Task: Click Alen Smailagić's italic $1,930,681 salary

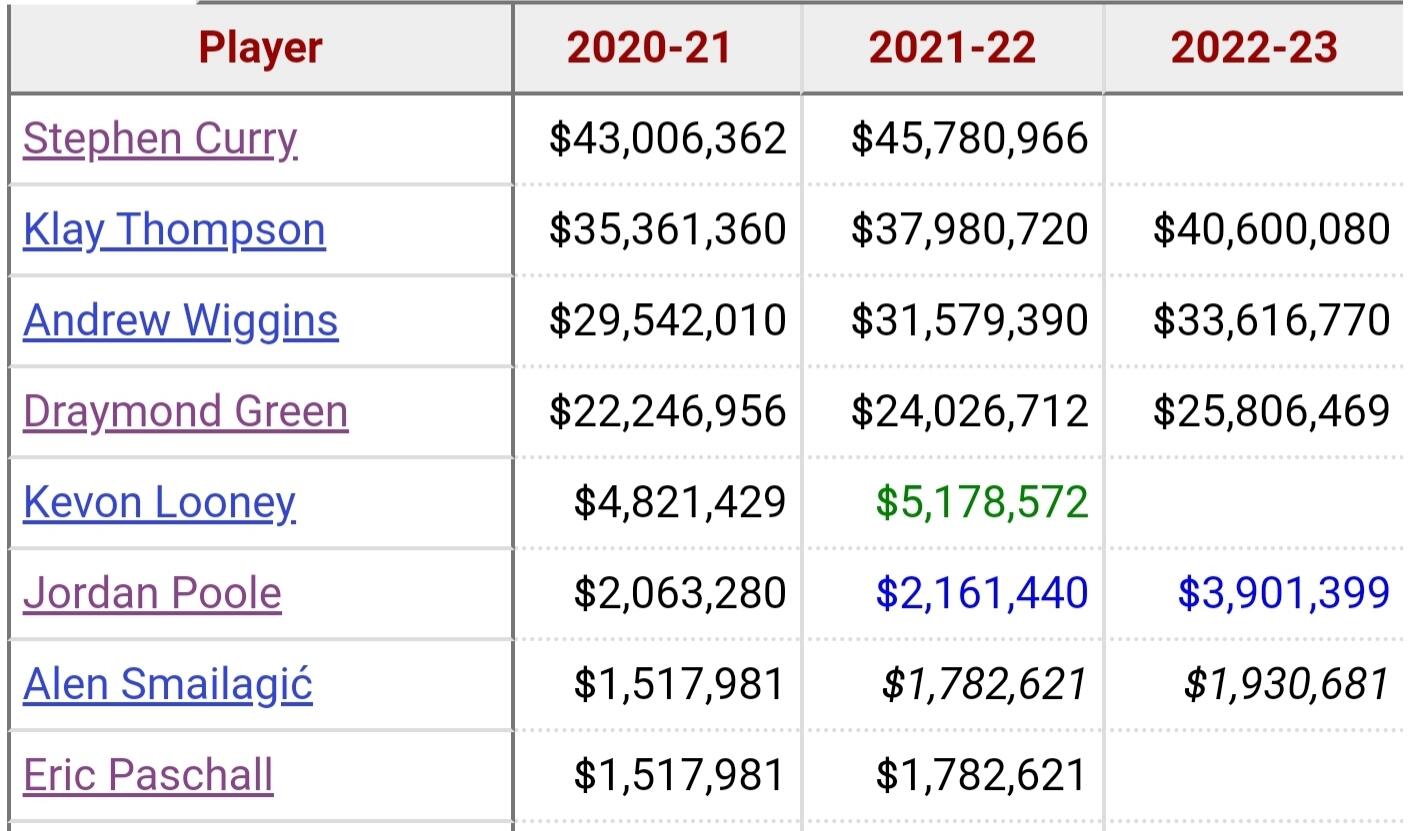Action: click(1286, 684)
